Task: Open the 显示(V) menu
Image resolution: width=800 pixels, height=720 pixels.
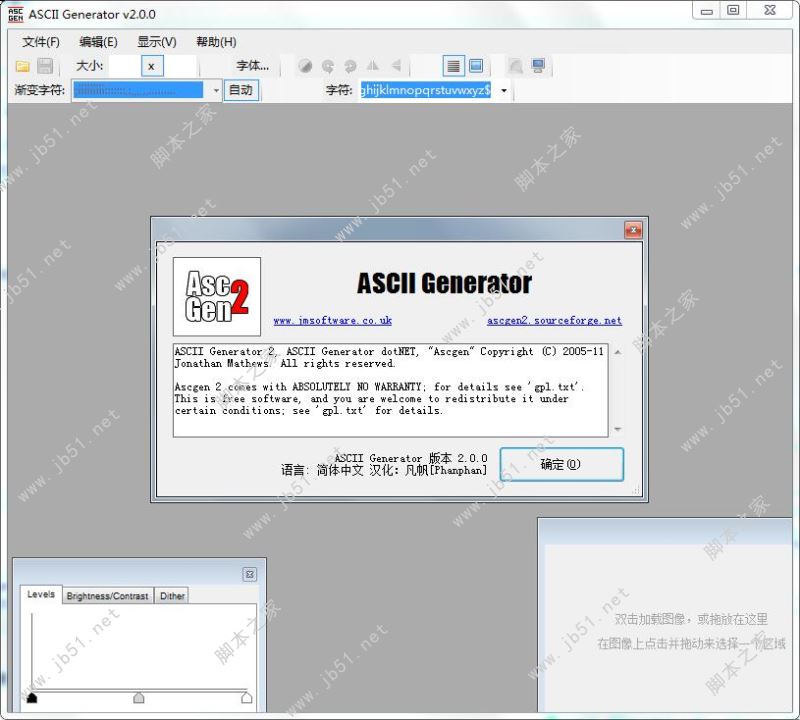Action: tap(157, 42)
